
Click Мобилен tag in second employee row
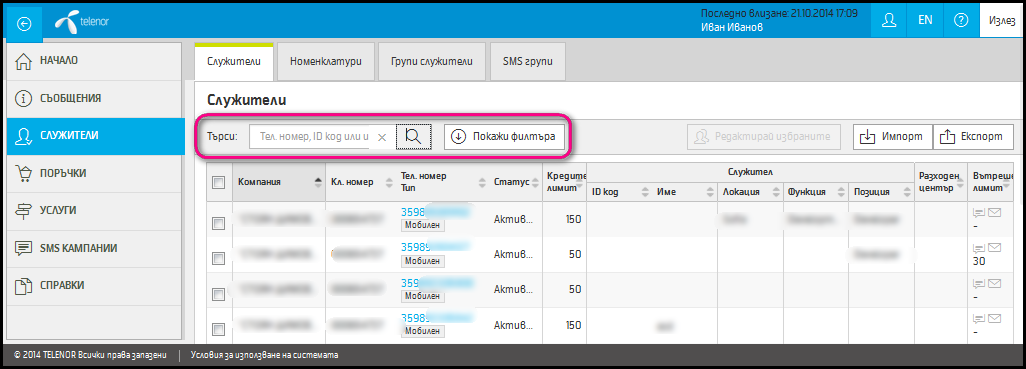[x=423, y=261]
